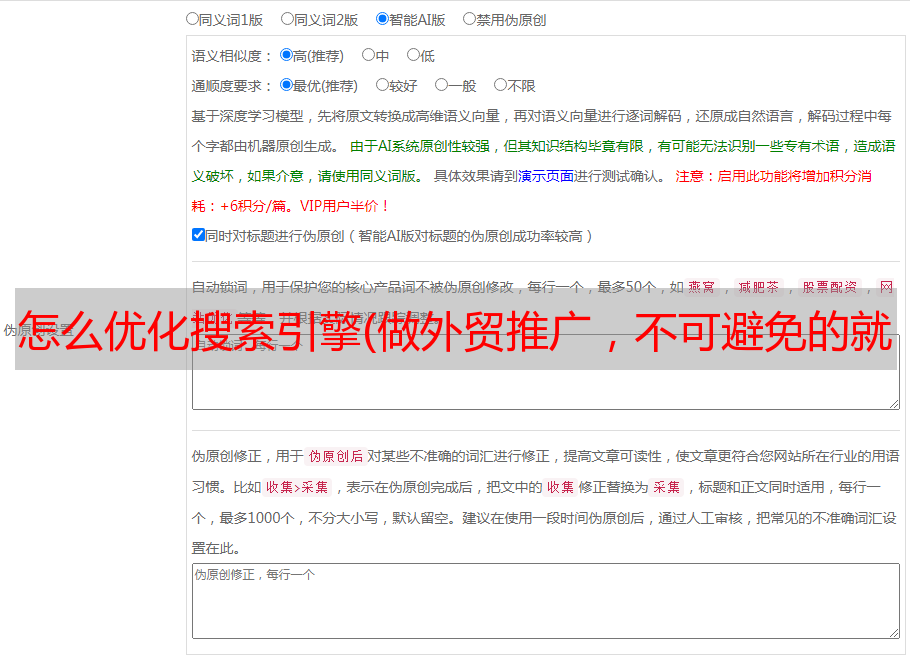Choose 最优(推荐) for 通顺度要求

pos(286,85)
